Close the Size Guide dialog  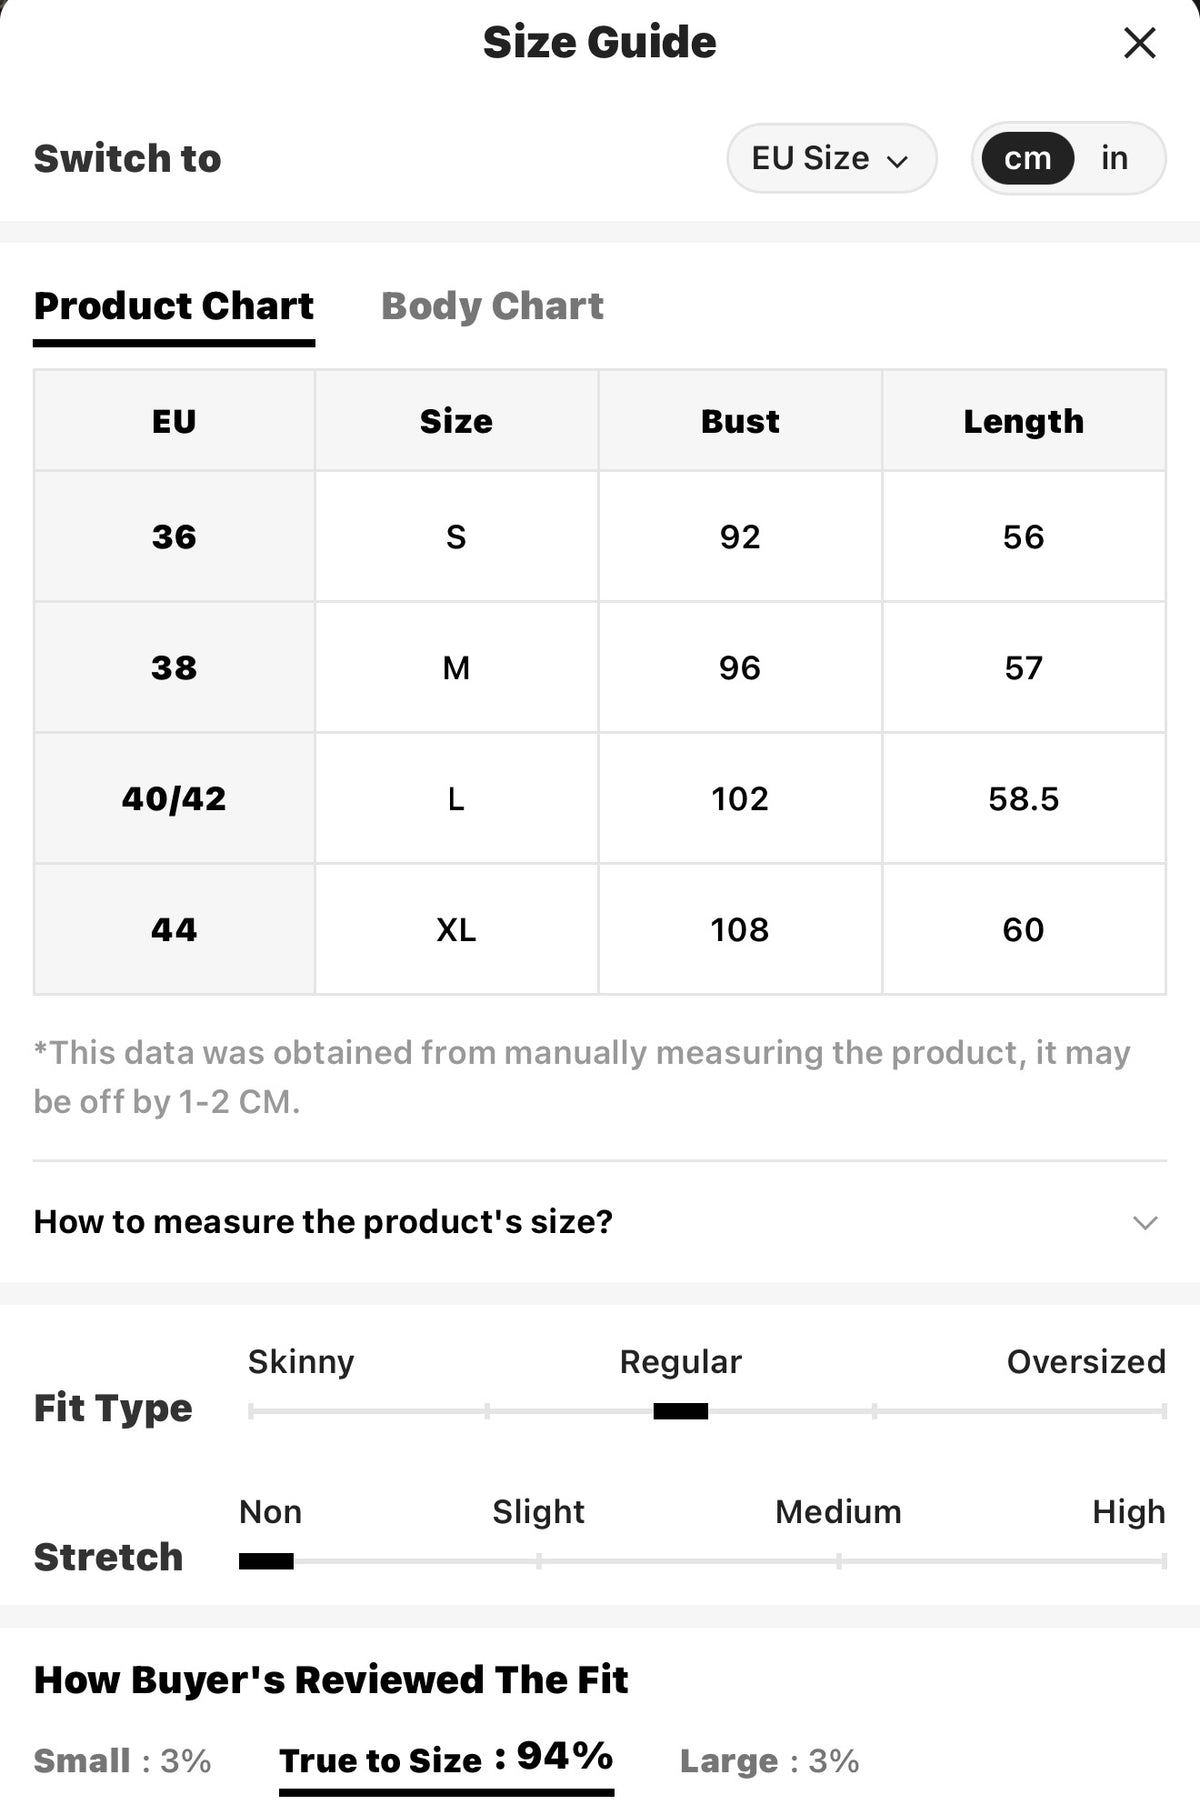(x=1139, y=43)
